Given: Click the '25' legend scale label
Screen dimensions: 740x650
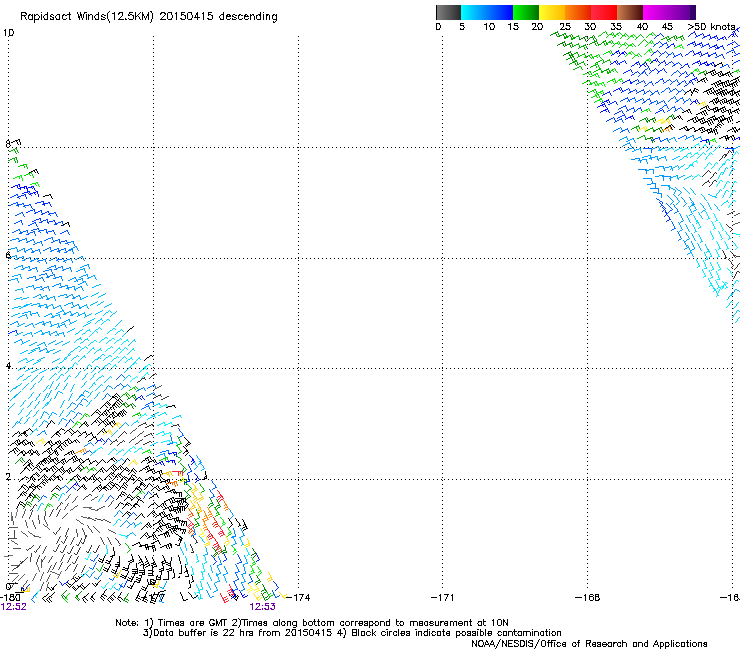Looking at the screenshot, I should 565,27.
